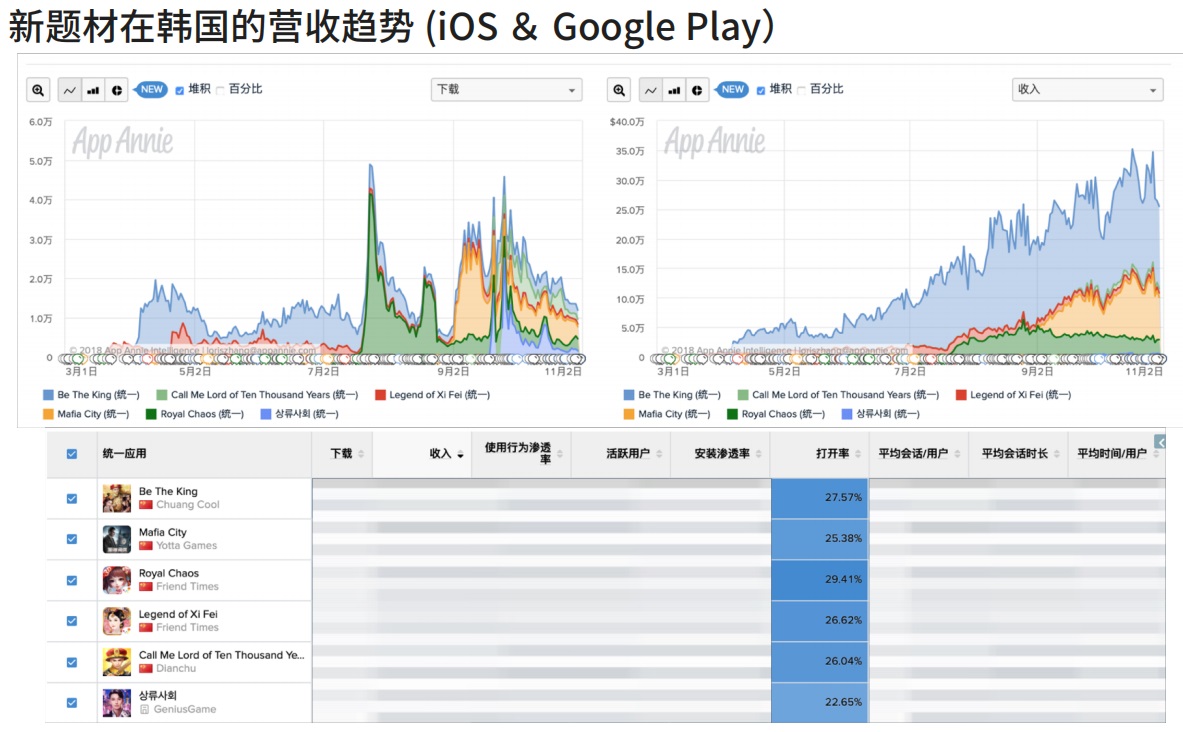
Task: Select line chart icon on revenue chart
Action: point(650,90)
